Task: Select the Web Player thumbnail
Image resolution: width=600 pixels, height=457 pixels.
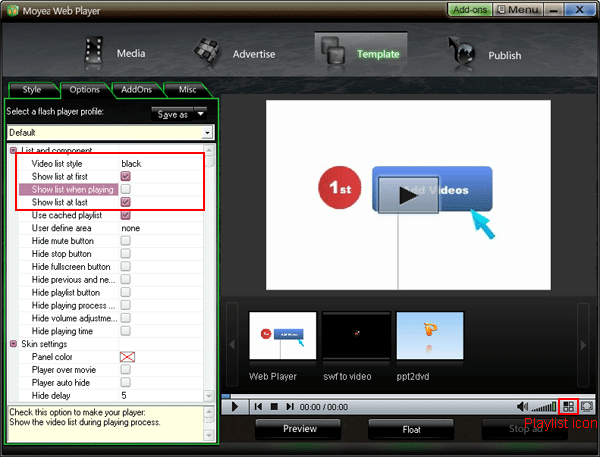Action: tap(283, 336)
